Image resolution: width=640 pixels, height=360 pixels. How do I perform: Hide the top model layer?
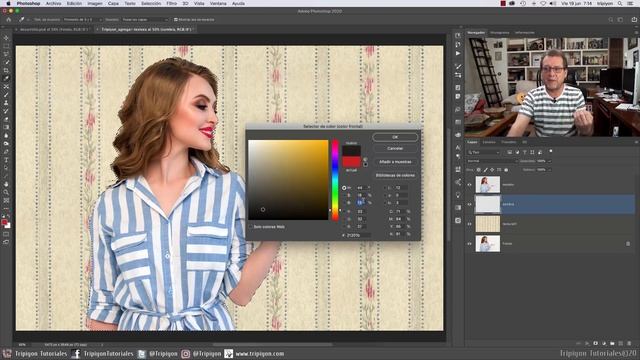pyautogui.click(x=469, y=185)
